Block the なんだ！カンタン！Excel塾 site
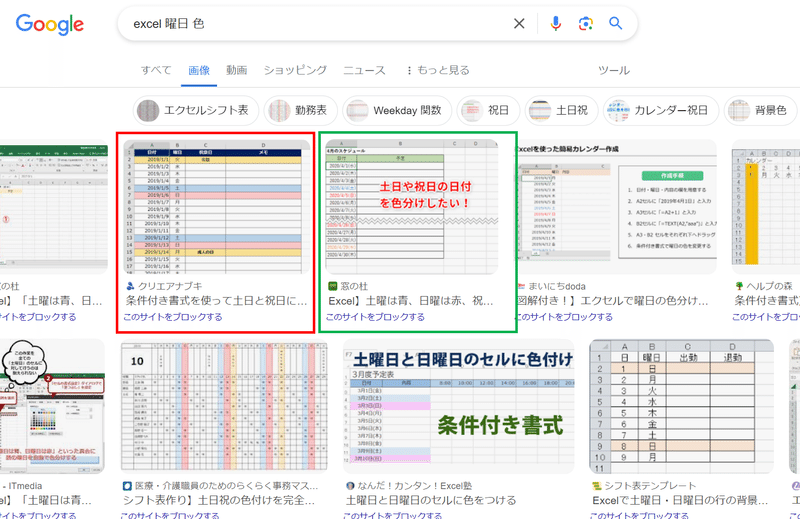This screenshot has height=519, width=800. pyautogui.click(x=393, y=515)
